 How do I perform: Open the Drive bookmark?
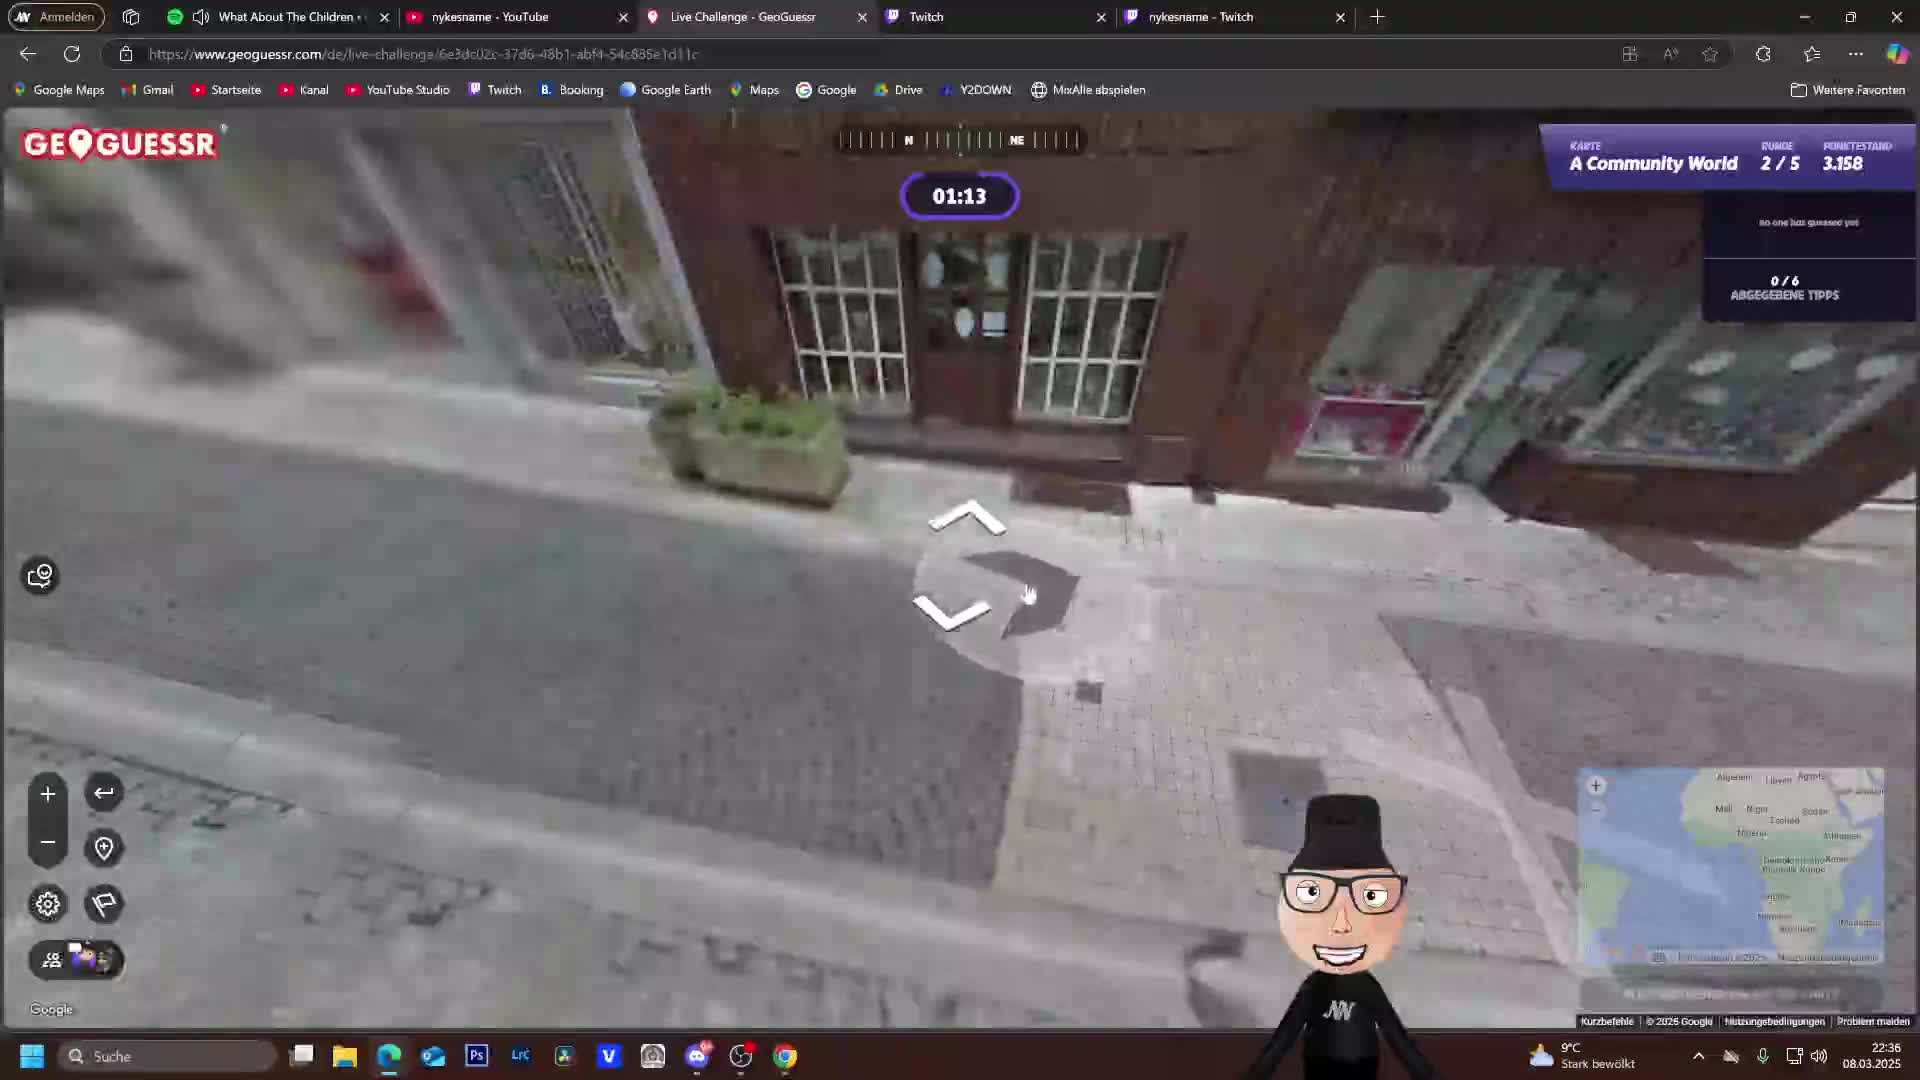click(899, 90)
